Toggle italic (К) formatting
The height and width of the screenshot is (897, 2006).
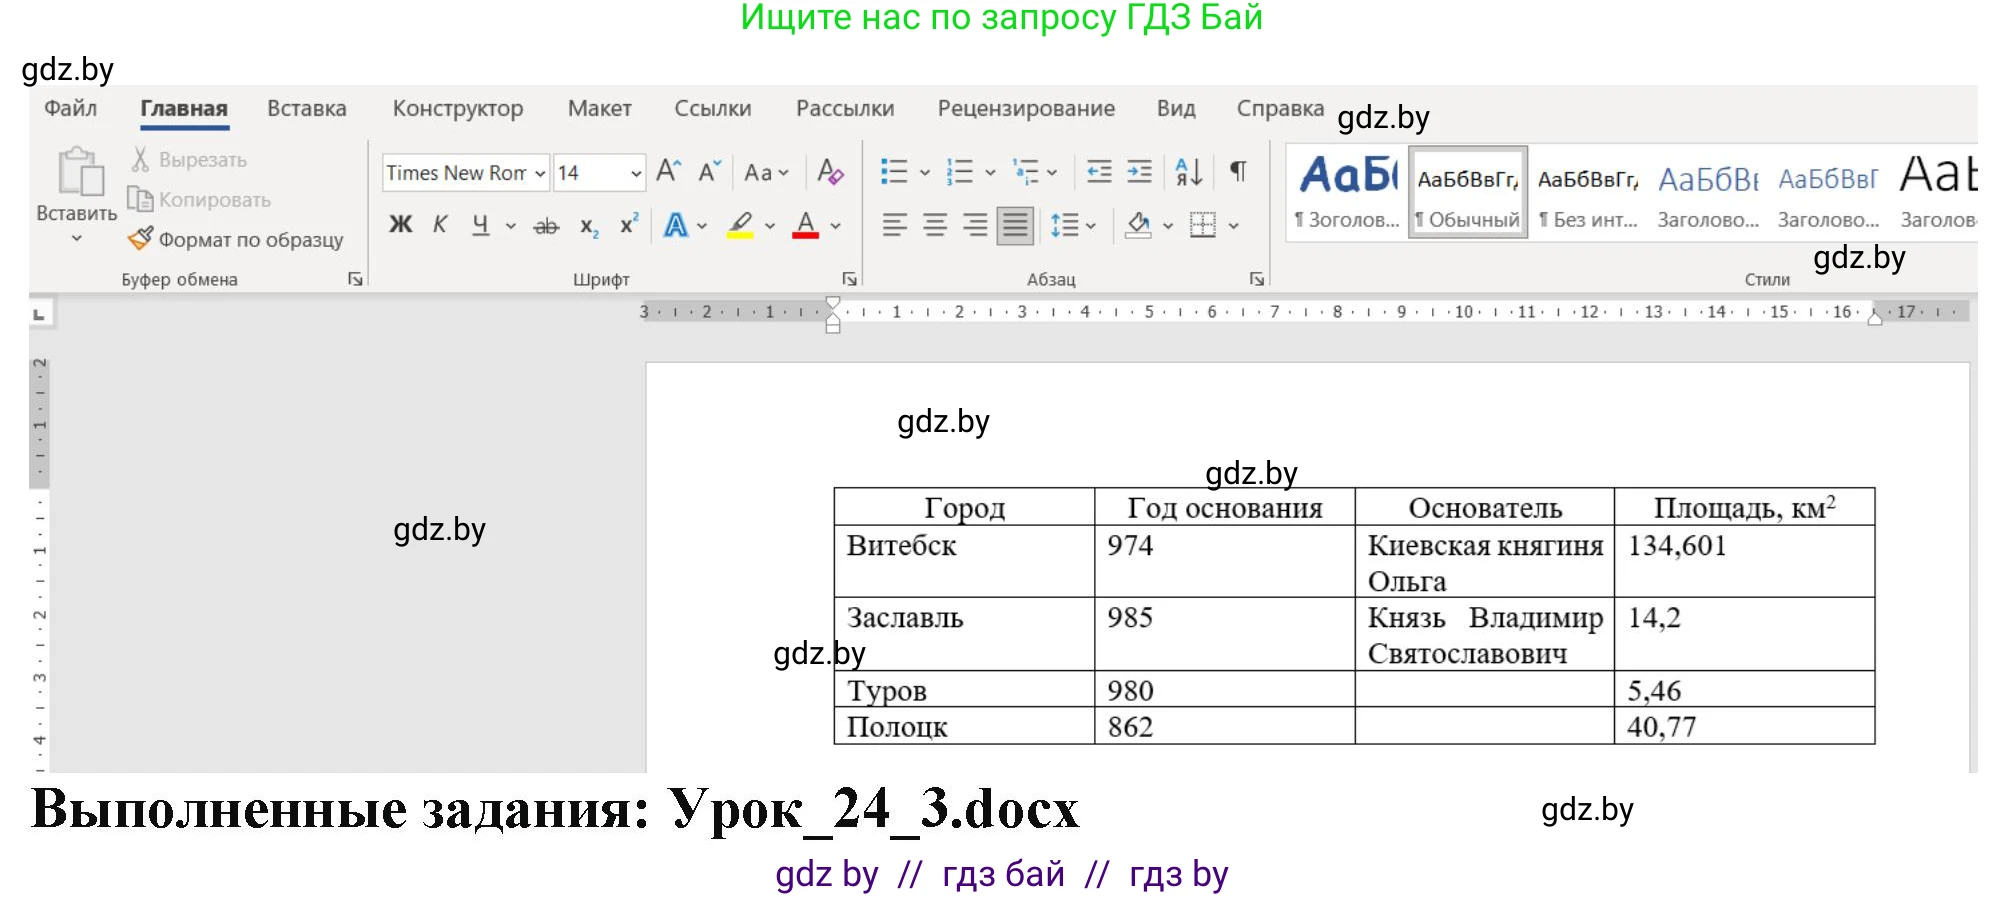(440, 225)
